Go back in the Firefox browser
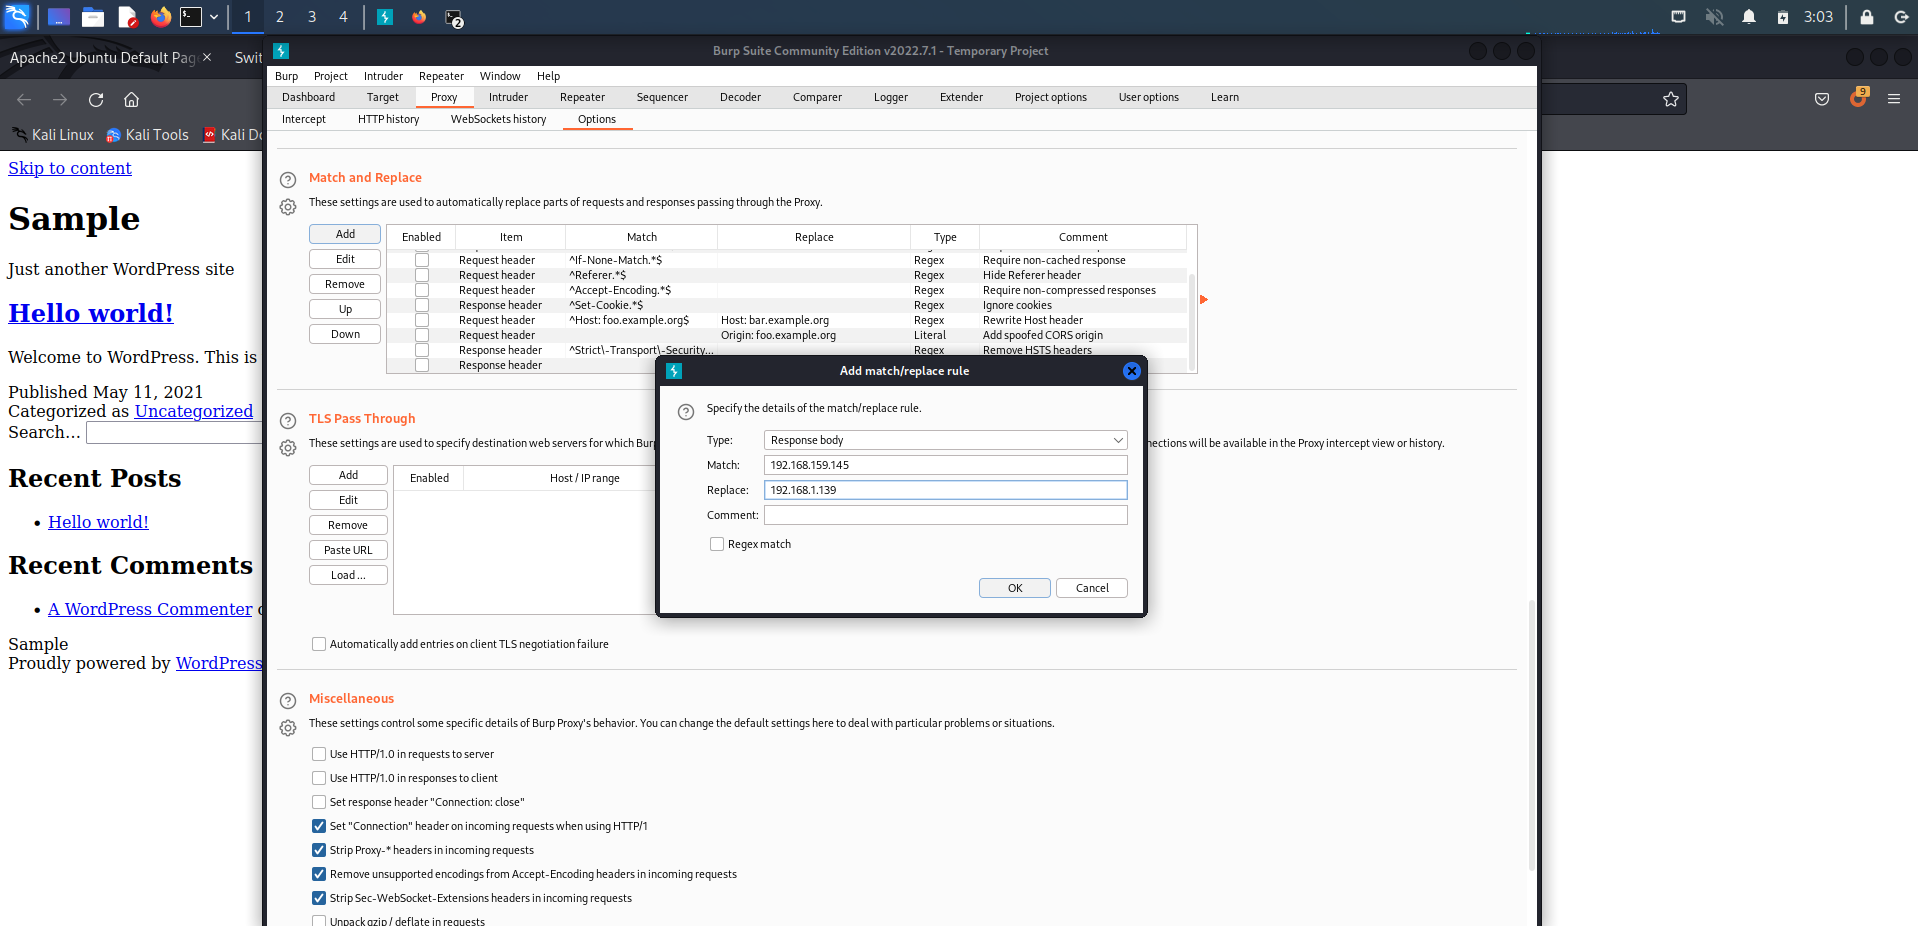 pos(24,100)
